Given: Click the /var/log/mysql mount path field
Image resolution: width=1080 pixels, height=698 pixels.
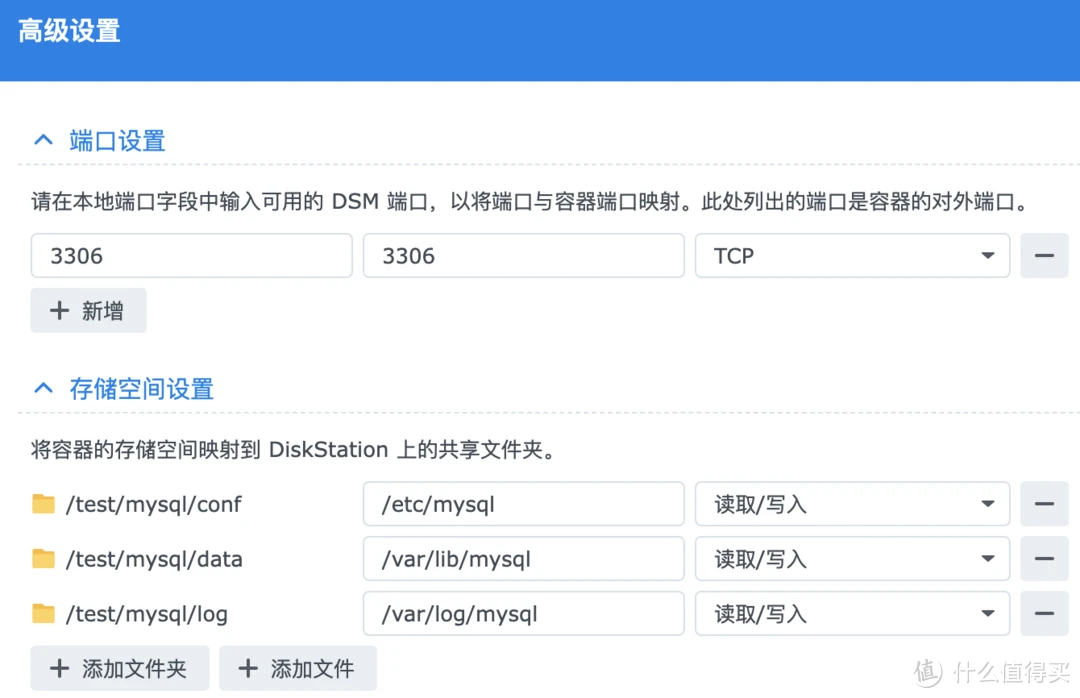Looking at the screenshot, I should [x=523, y=613].
